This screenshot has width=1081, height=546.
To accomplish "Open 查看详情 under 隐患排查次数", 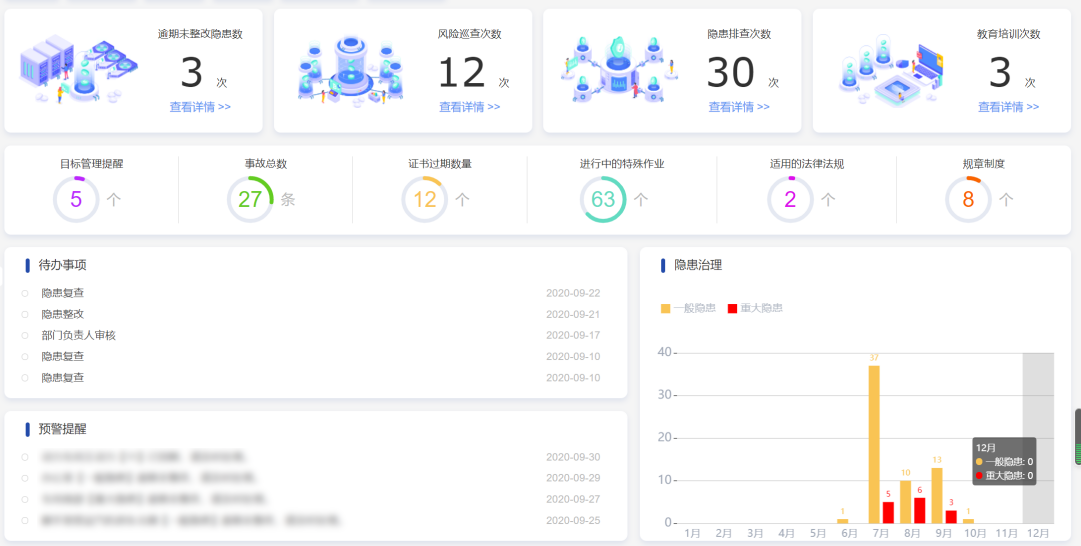I will 739,107.
